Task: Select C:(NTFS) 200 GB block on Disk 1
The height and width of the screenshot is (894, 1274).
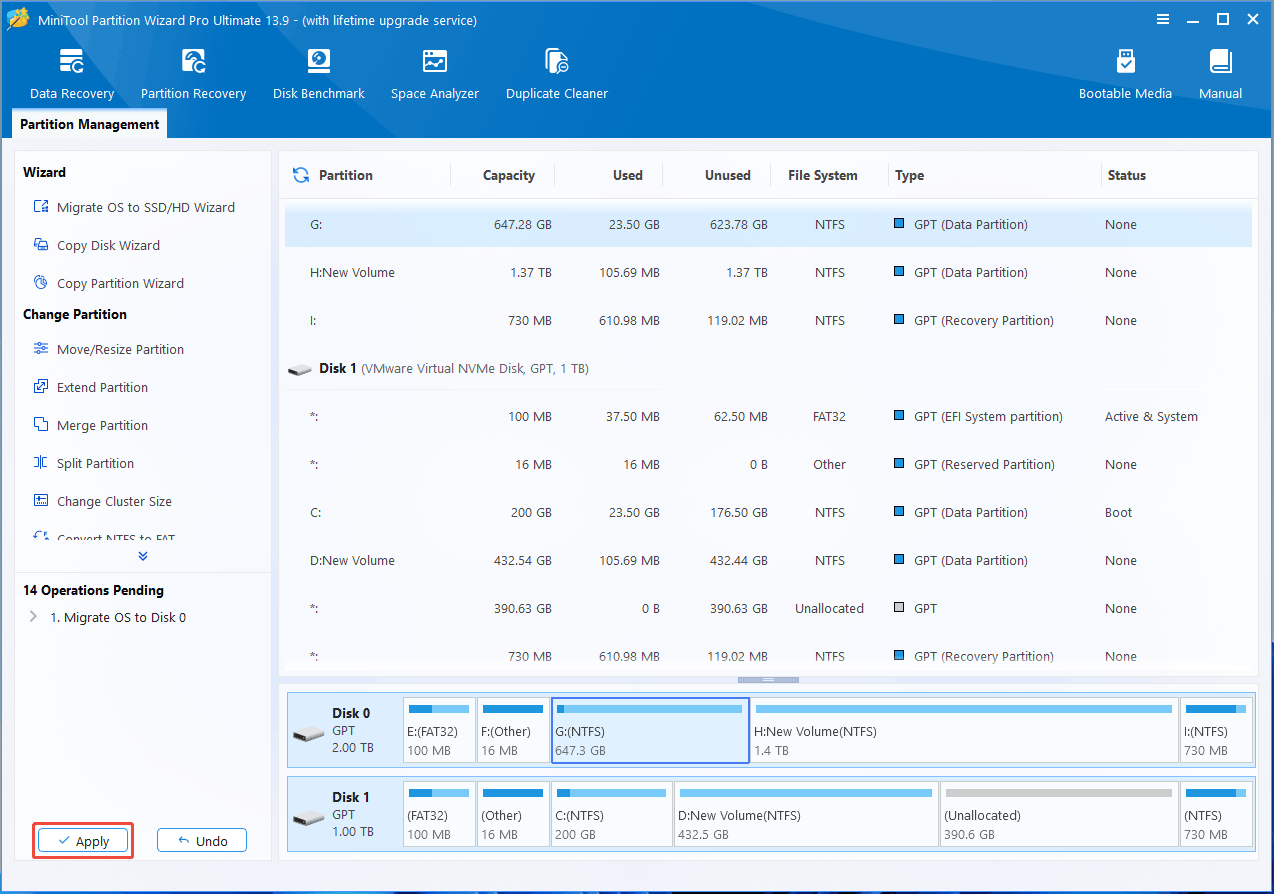Action: pos(612,815)
